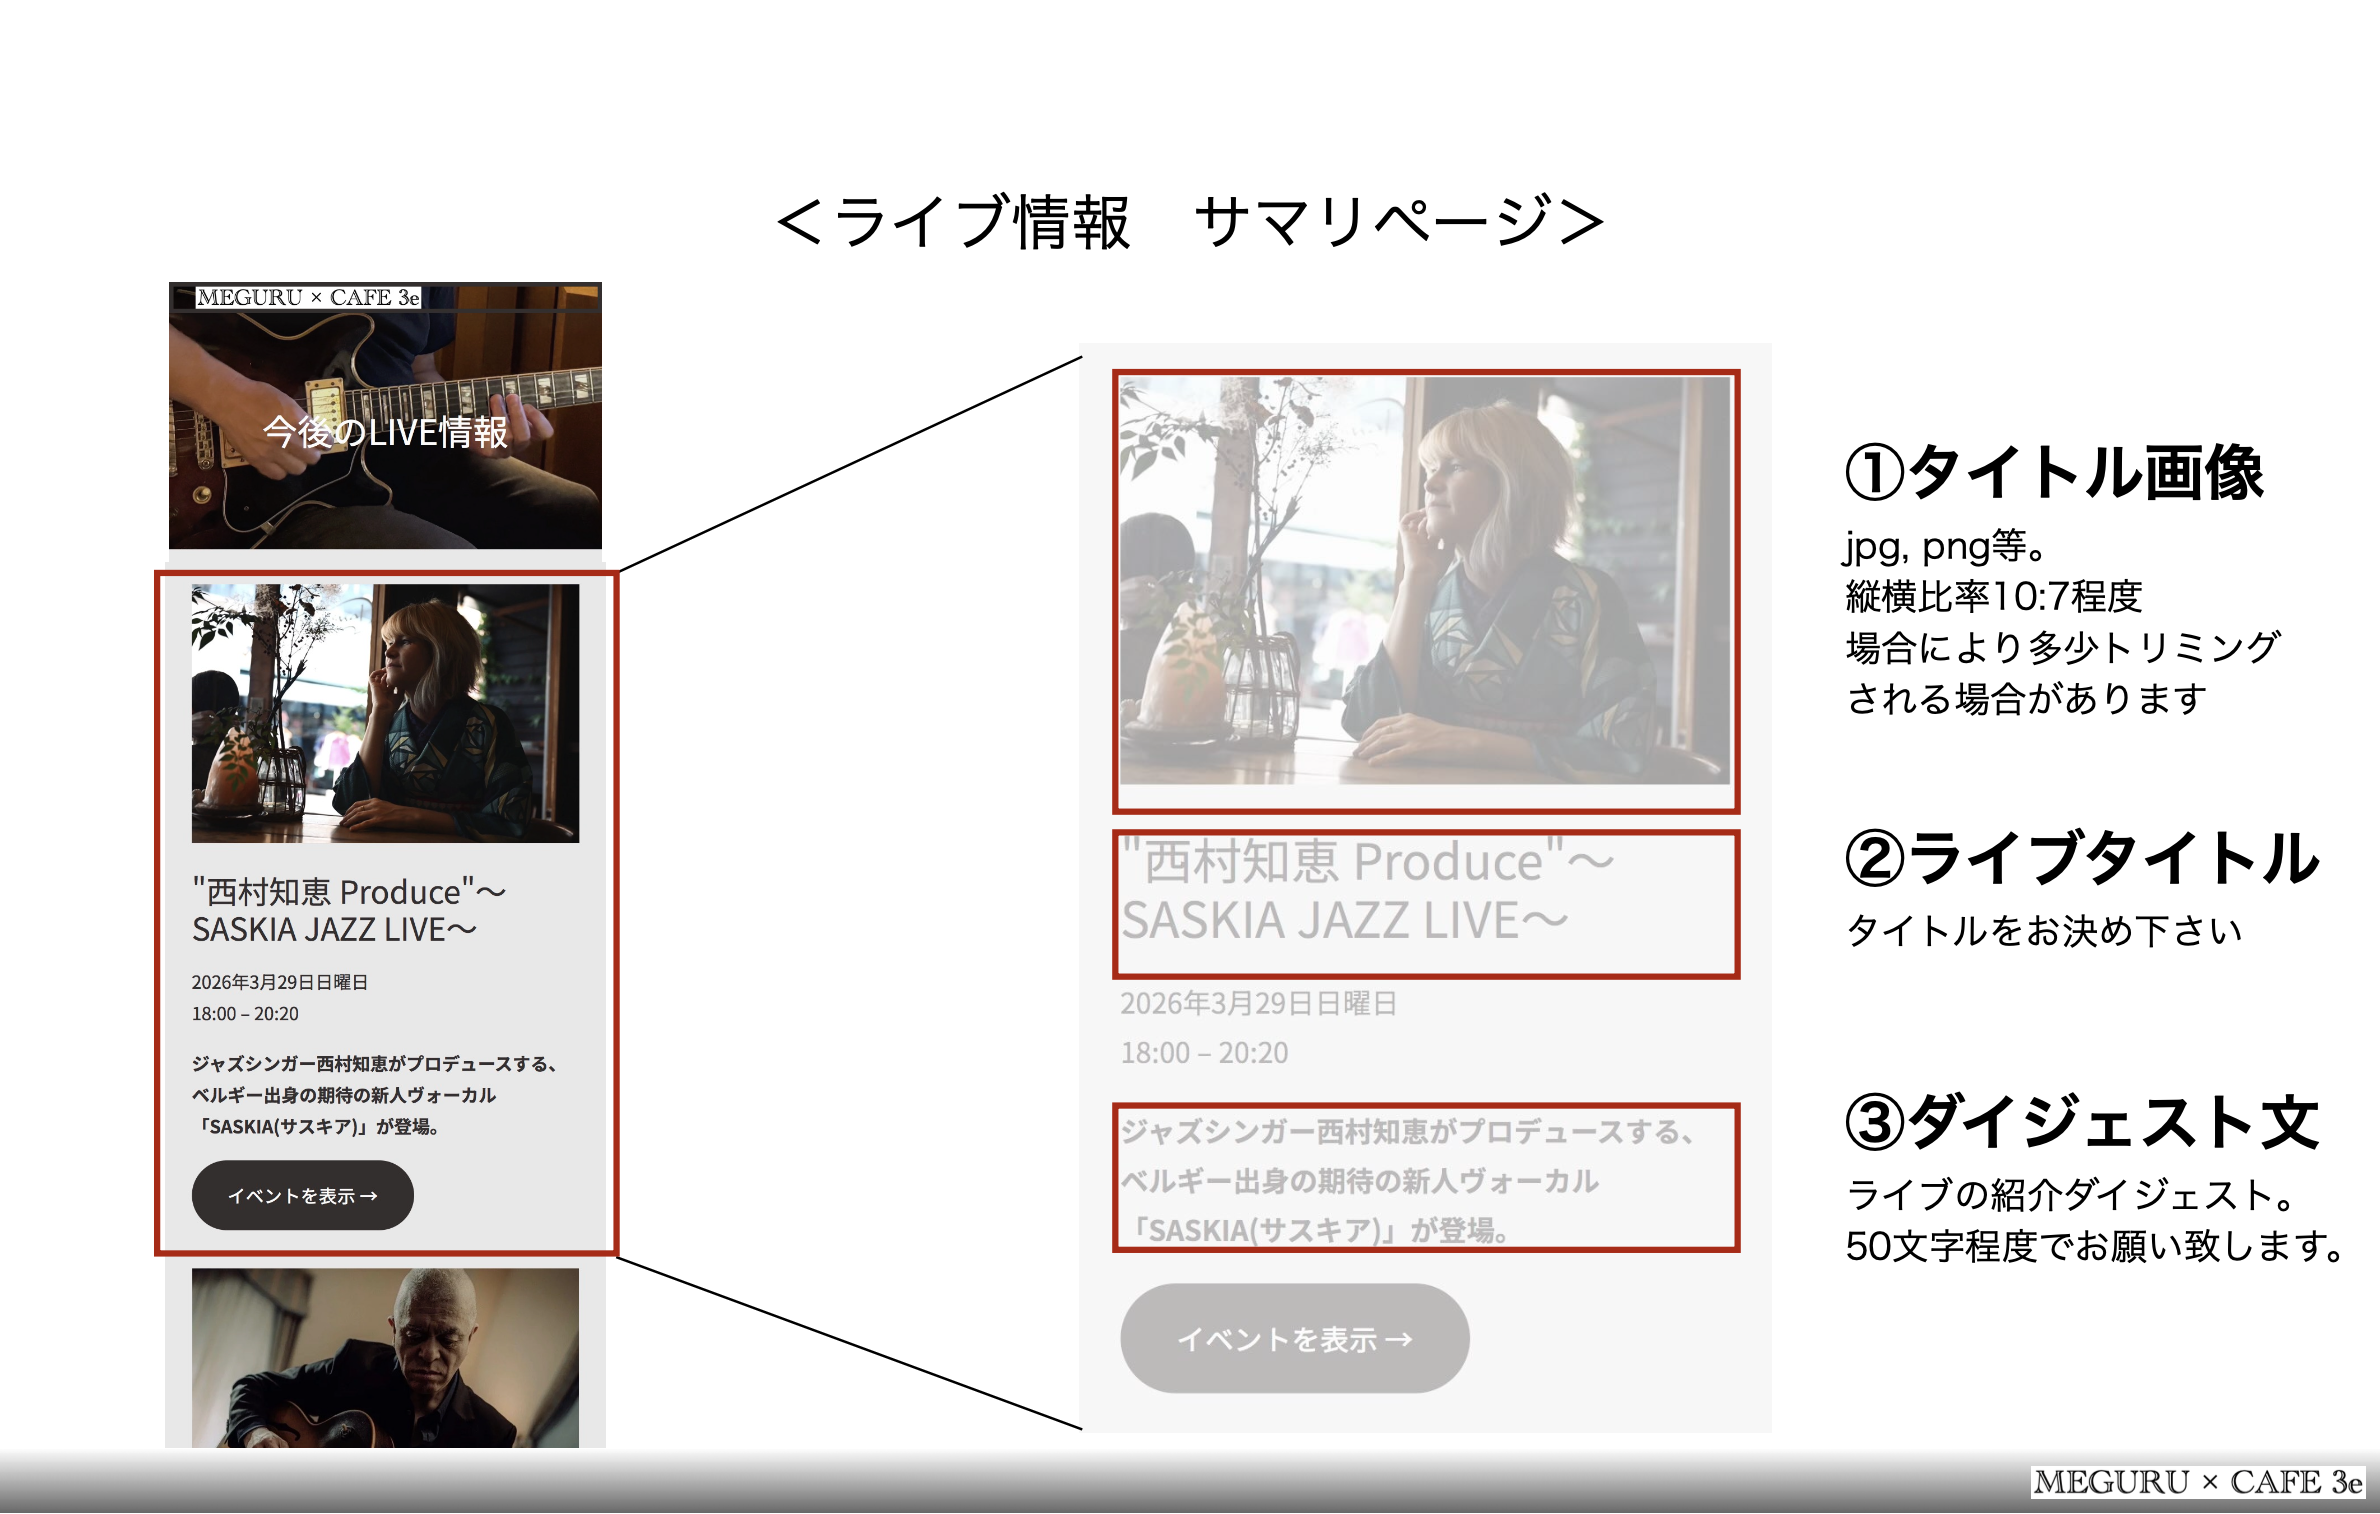Click the faded 18:00 – 20:20 time text
2380x1514 pixels.
pyautogui.click(x=1204, y=1052)
